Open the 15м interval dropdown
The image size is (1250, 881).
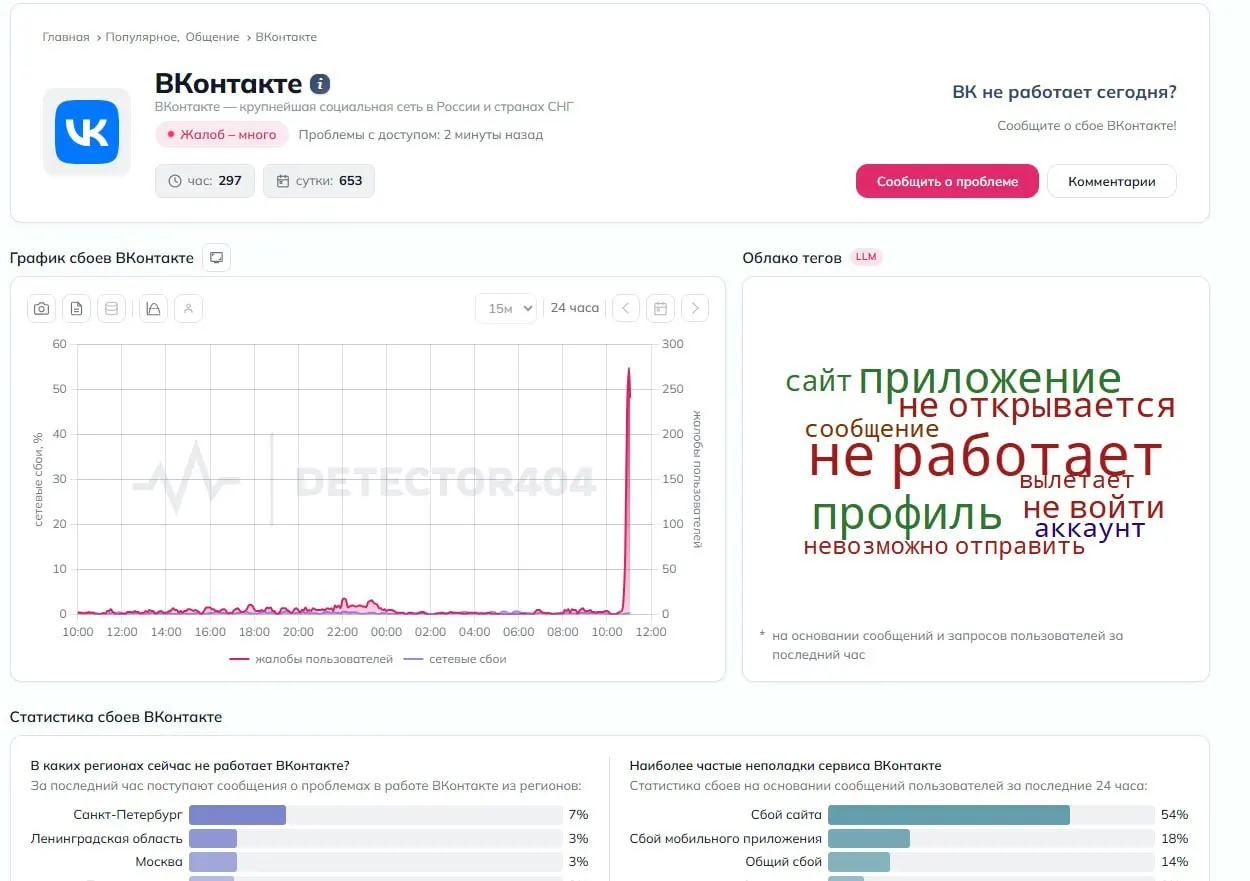(x=506, y=308)
